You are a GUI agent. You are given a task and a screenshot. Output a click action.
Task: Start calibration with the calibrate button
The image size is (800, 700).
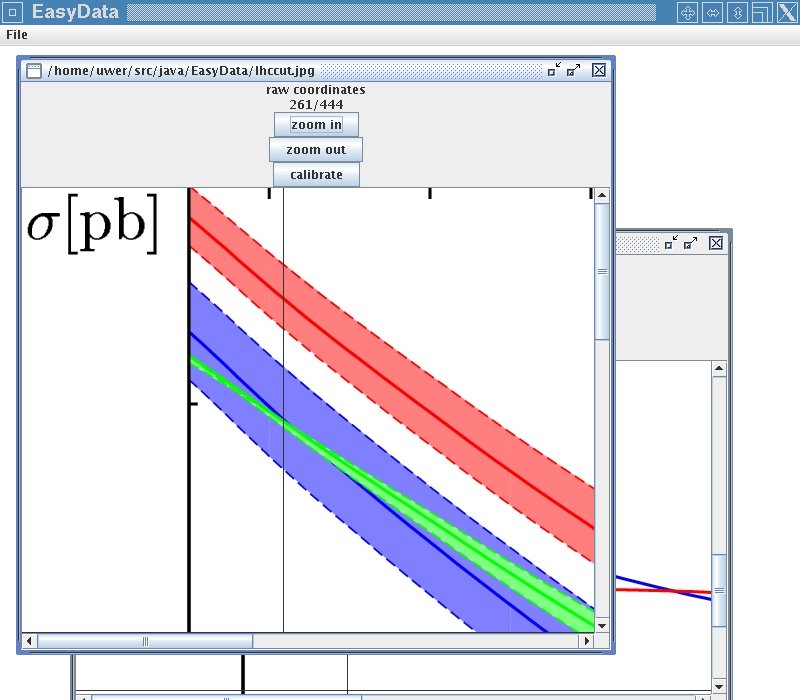316,175
